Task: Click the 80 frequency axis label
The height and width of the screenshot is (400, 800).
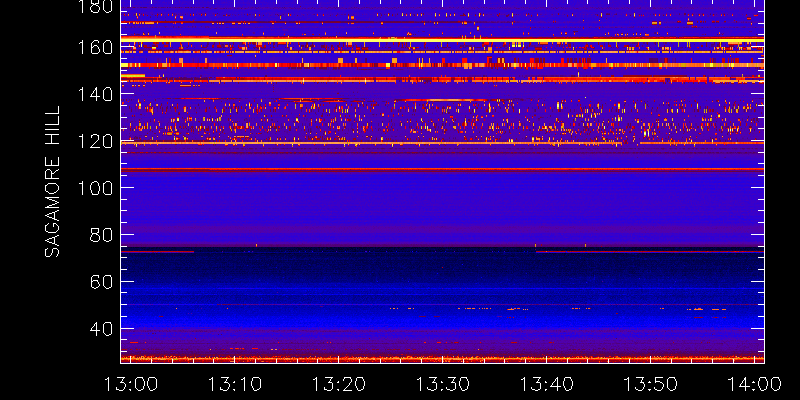Action: 102,235
